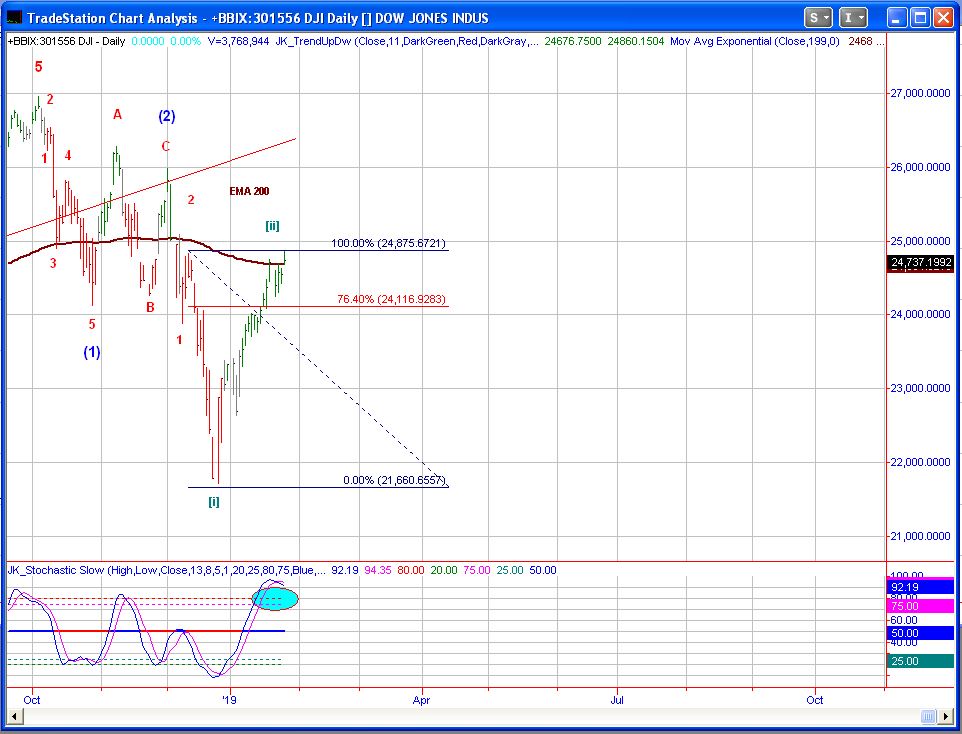
Task: Click the blue "92.19" box on stochastic axis
Action: pos(921,587)
